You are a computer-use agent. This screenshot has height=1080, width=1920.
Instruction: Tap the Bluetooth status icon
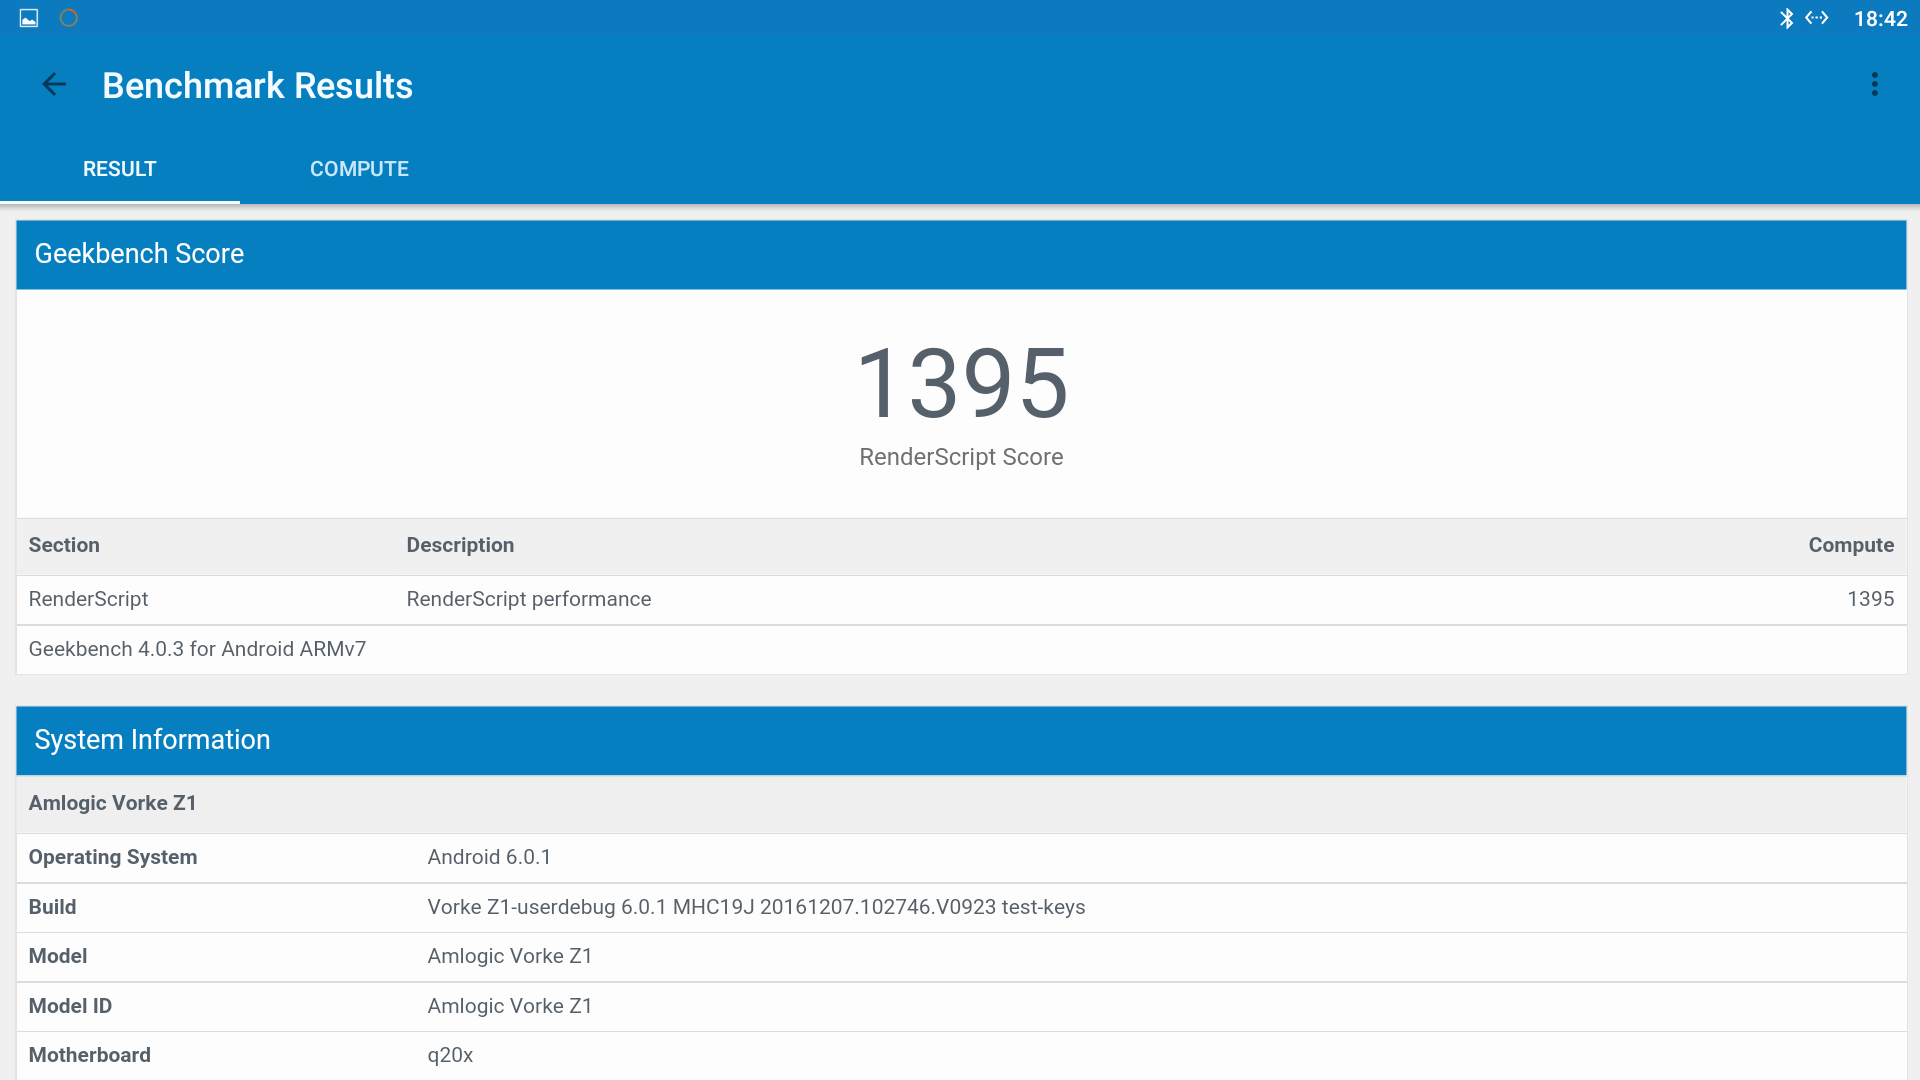pyautogui.click(x=1786, y=18)
